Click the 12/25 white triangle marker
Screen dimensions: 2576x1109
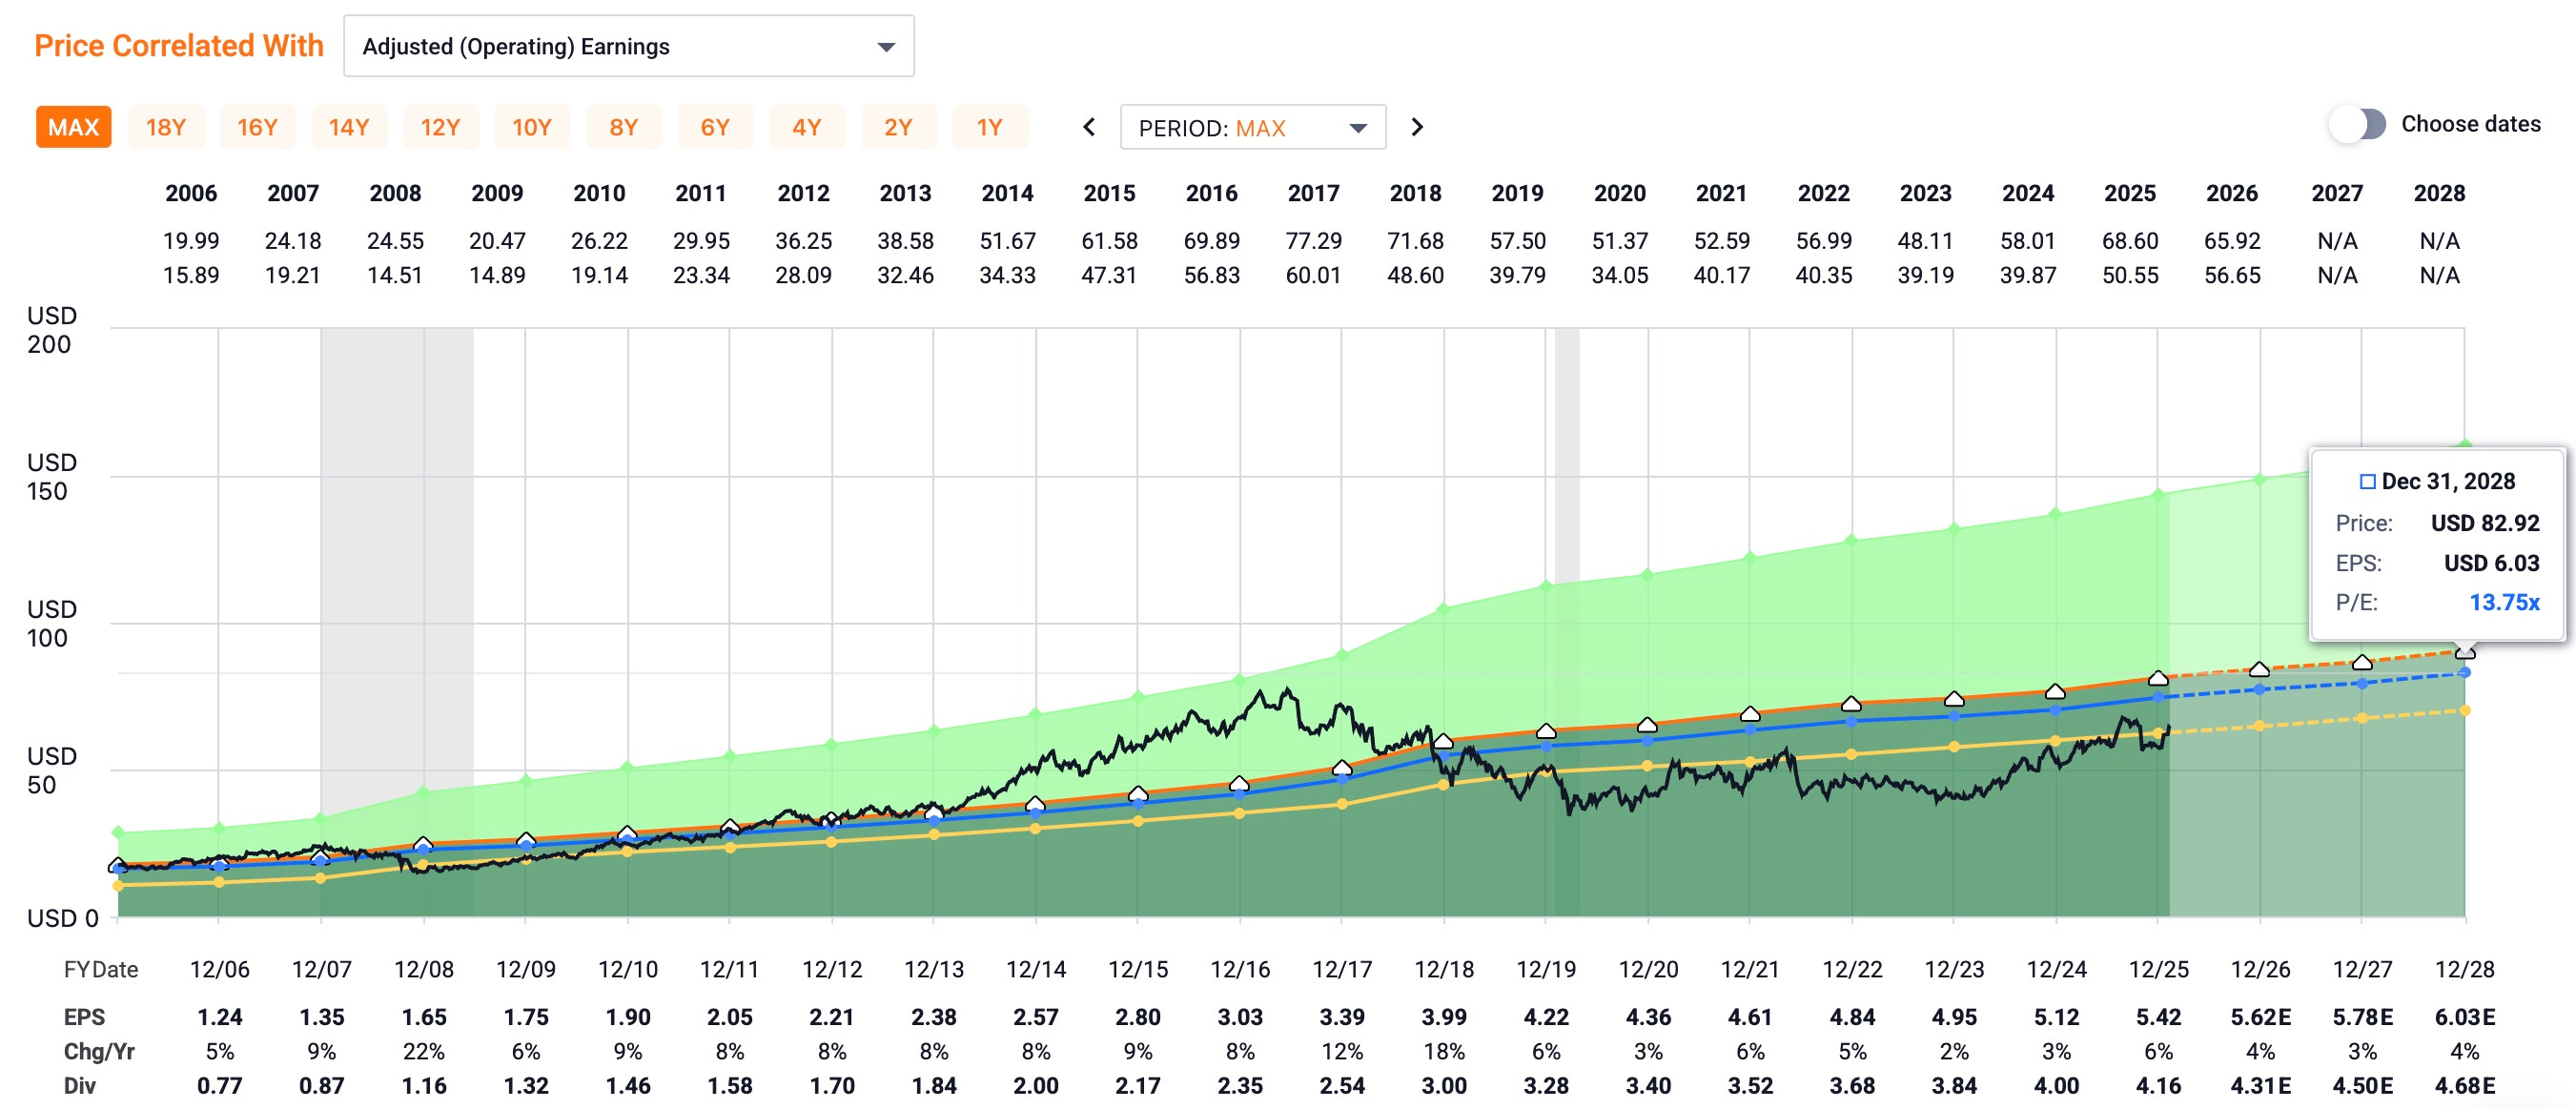[2158, 678]
